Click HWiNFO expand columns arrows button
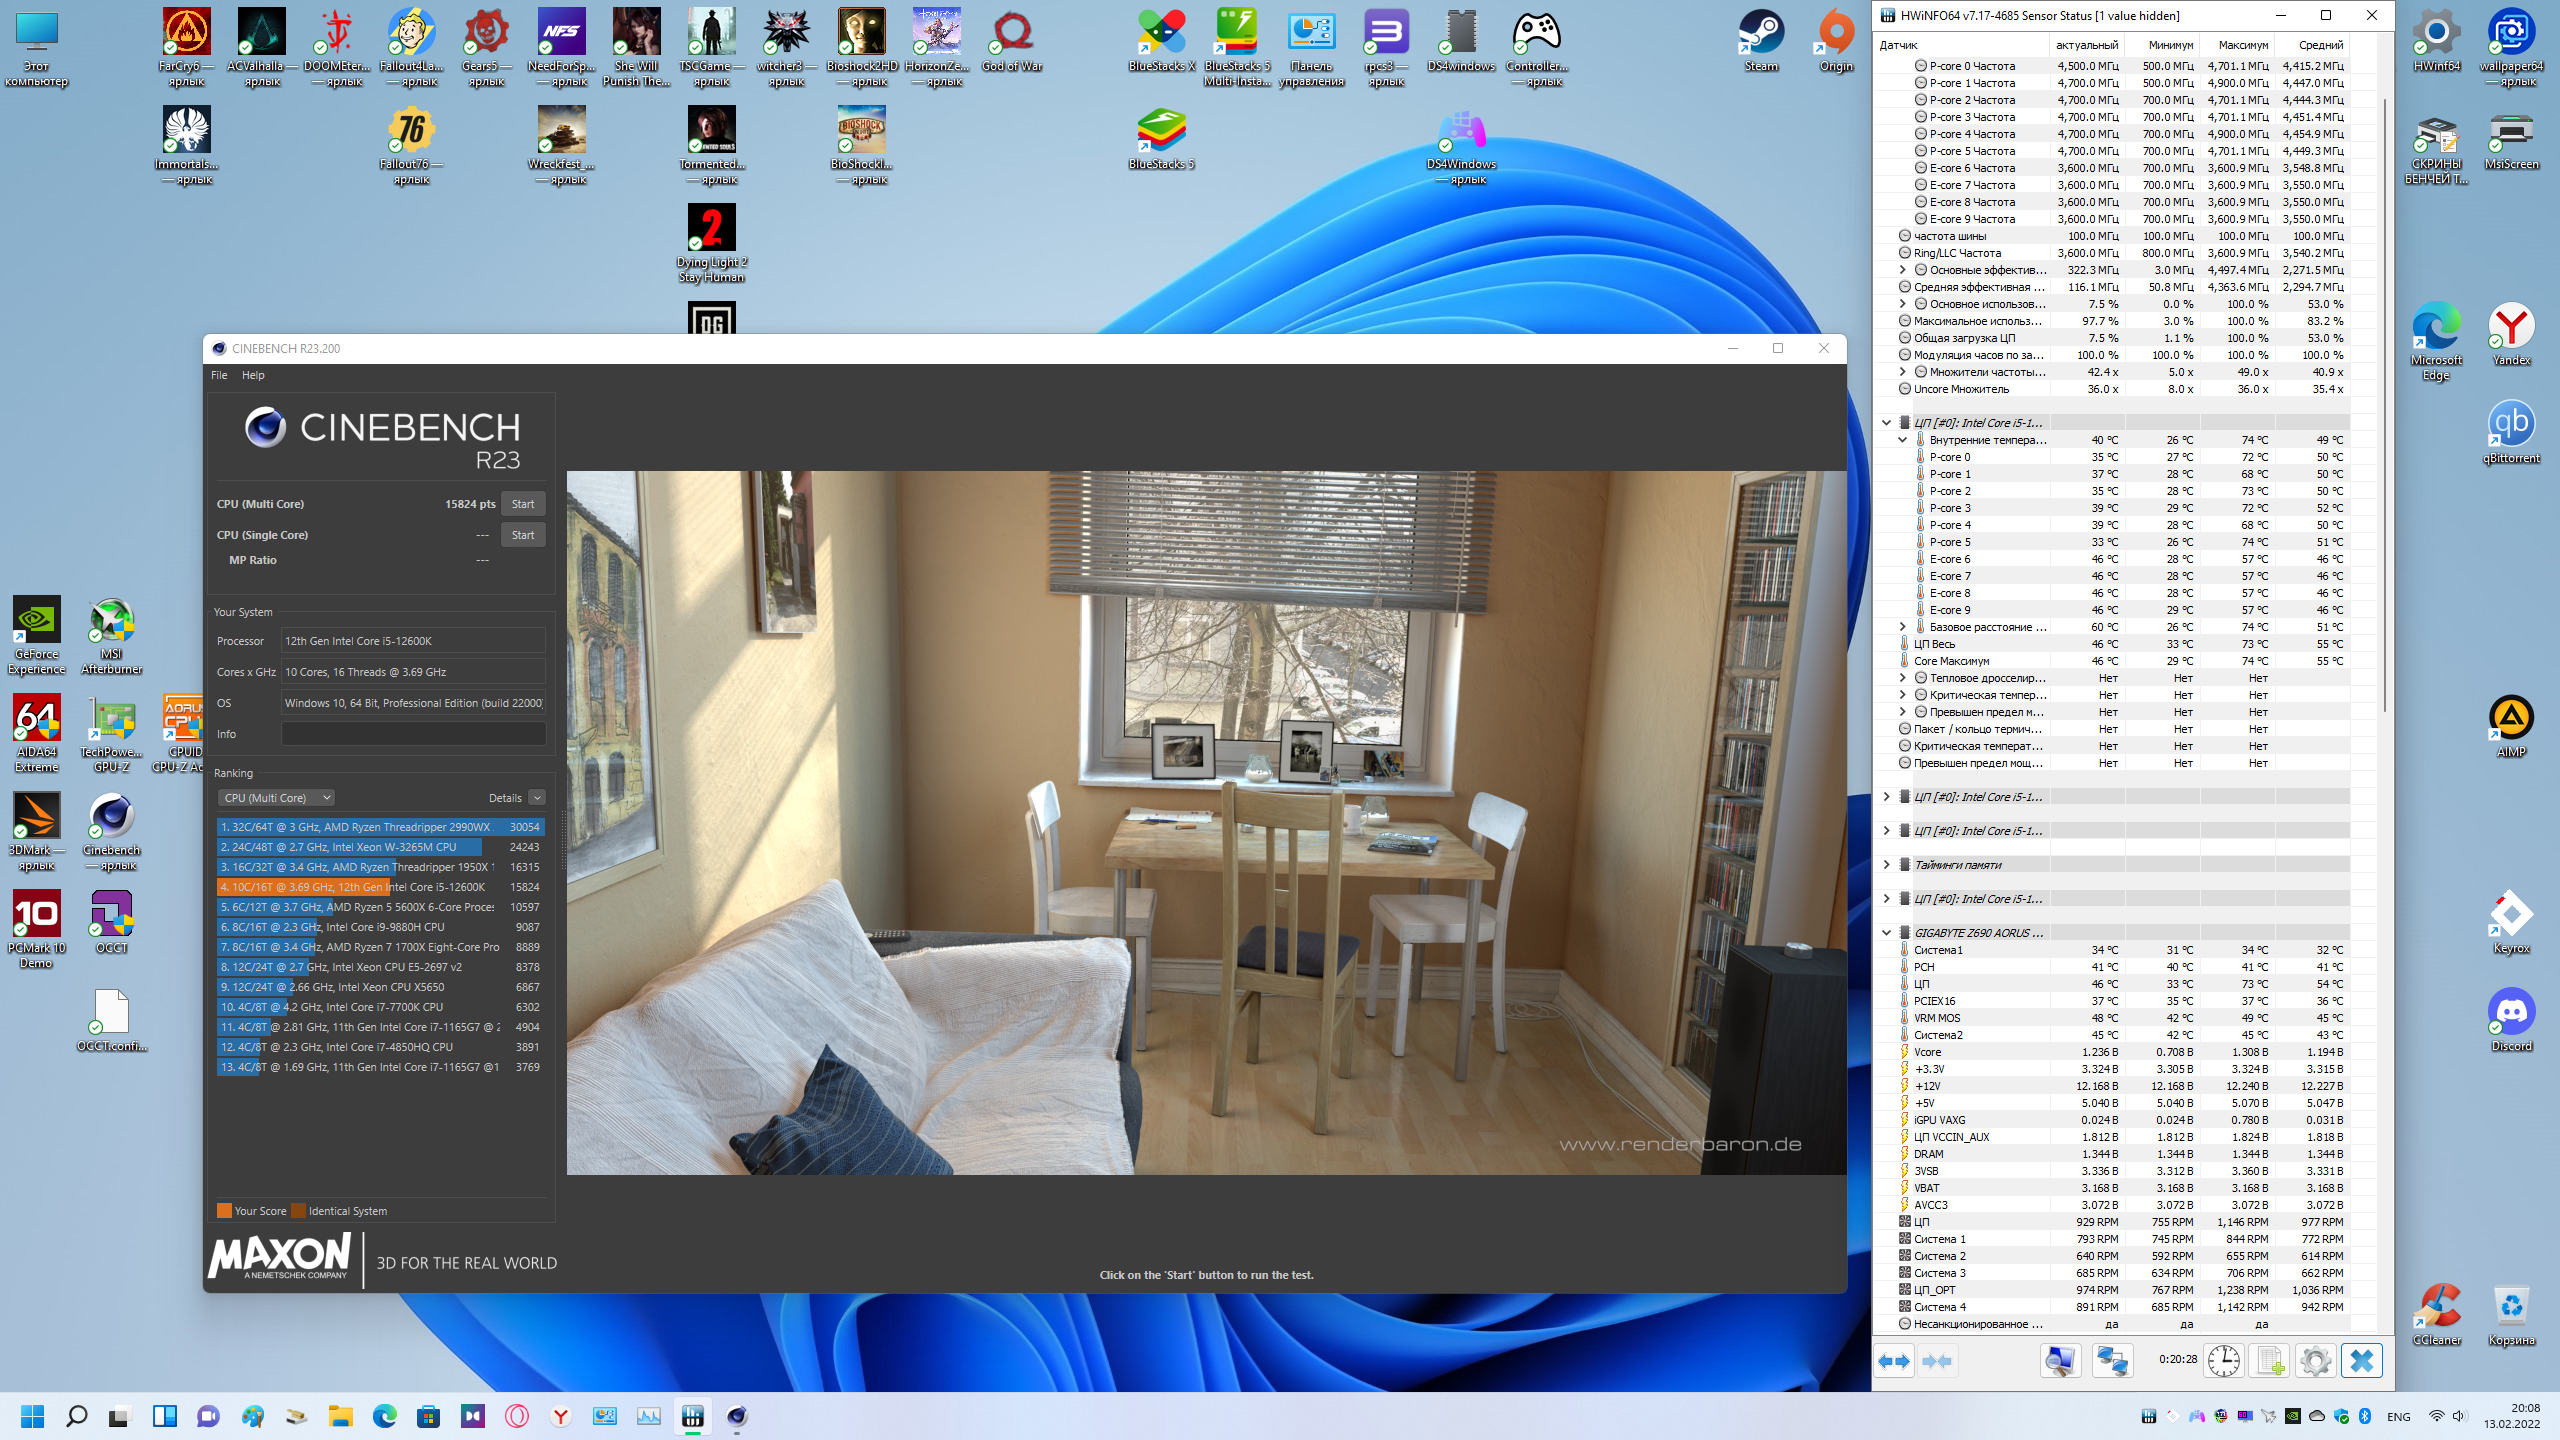 pyautogui.click(x=1894, y=1361)
